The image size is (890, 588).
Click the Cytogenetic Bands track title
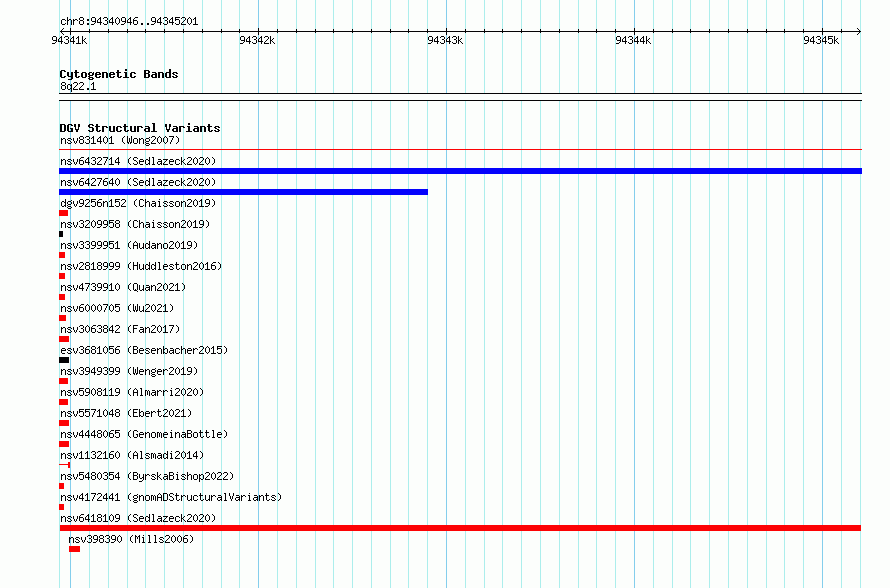point(119,74)
